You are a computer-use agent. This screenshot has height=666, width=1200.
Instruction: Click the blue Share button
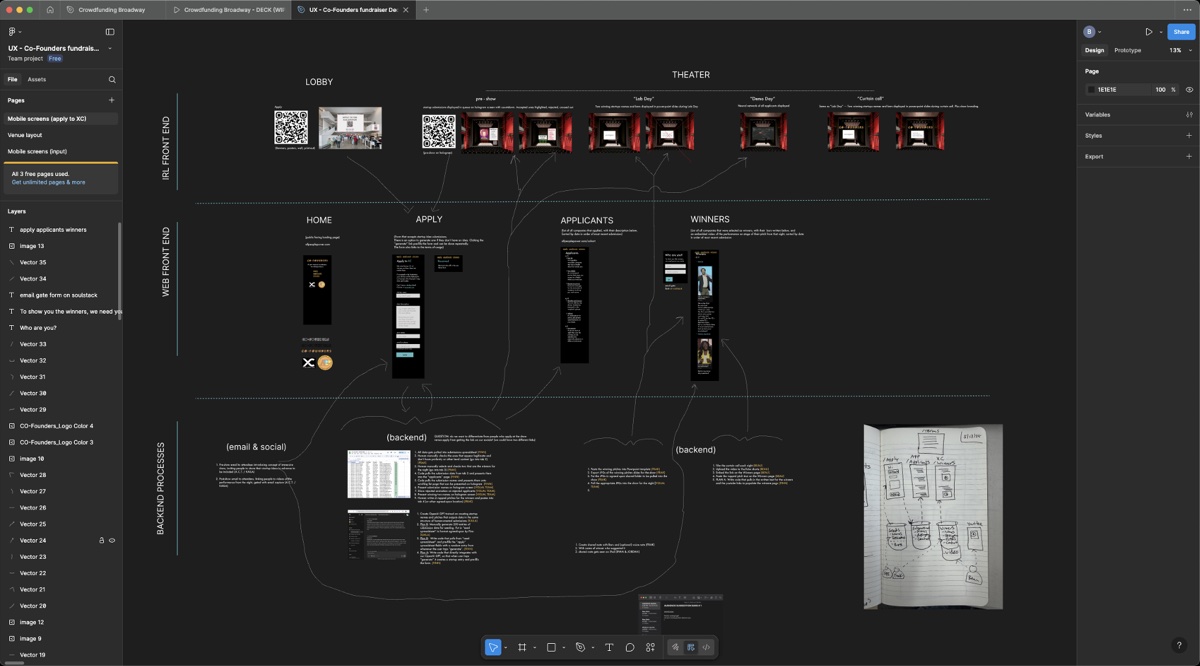pos(1181,32)
